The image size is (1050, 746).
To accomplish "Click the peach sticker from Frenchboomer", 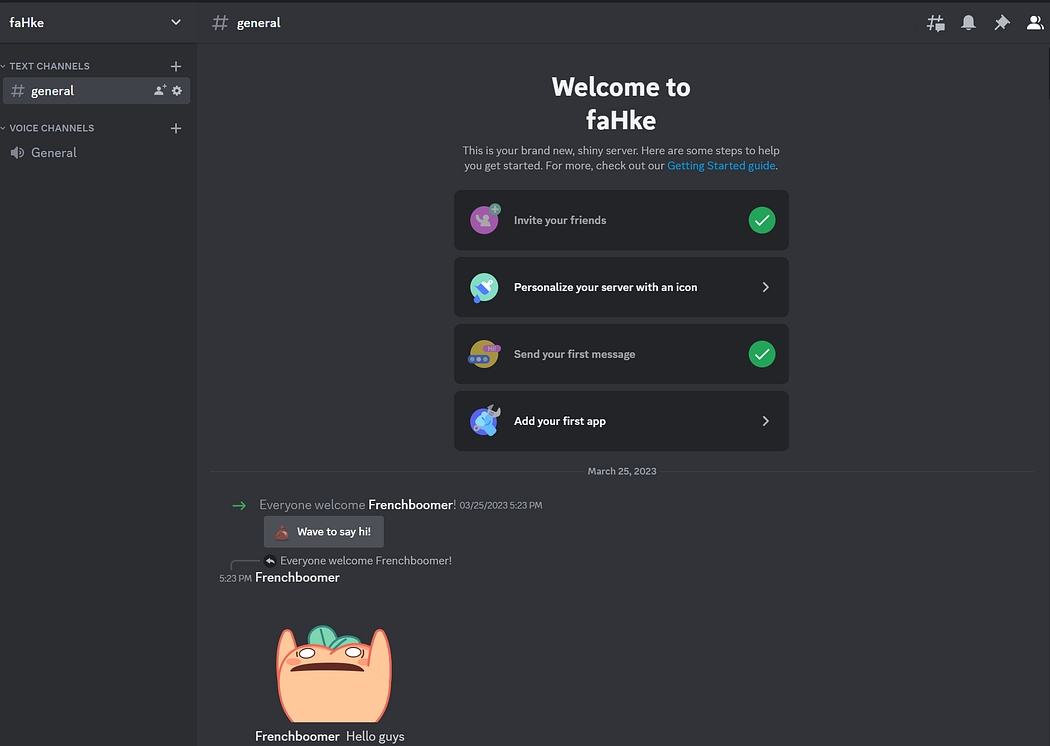I will pos(333,673).
